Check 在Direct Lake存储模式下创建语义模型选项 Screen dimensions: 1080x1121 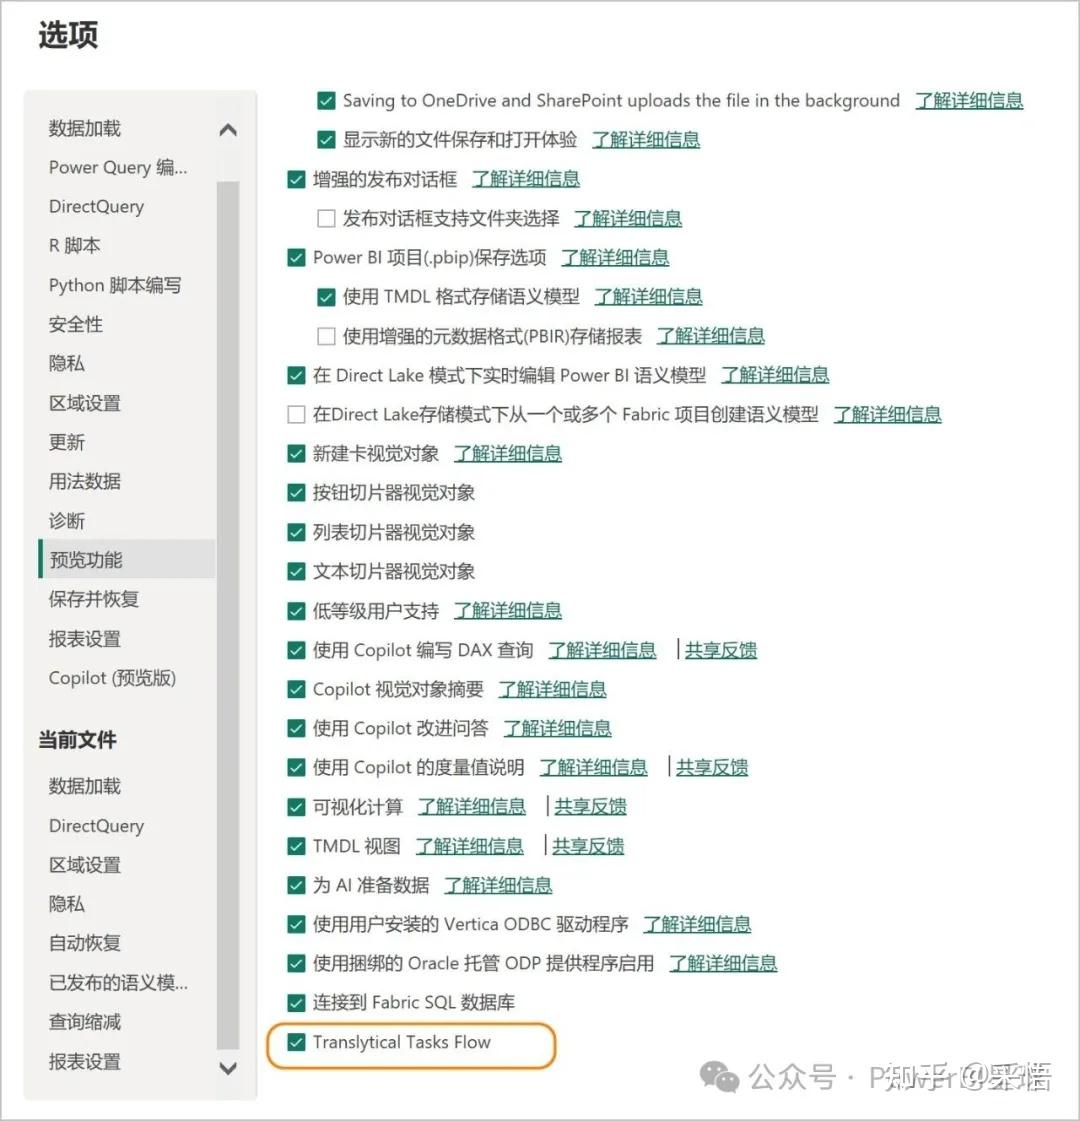tap(296, 413)
